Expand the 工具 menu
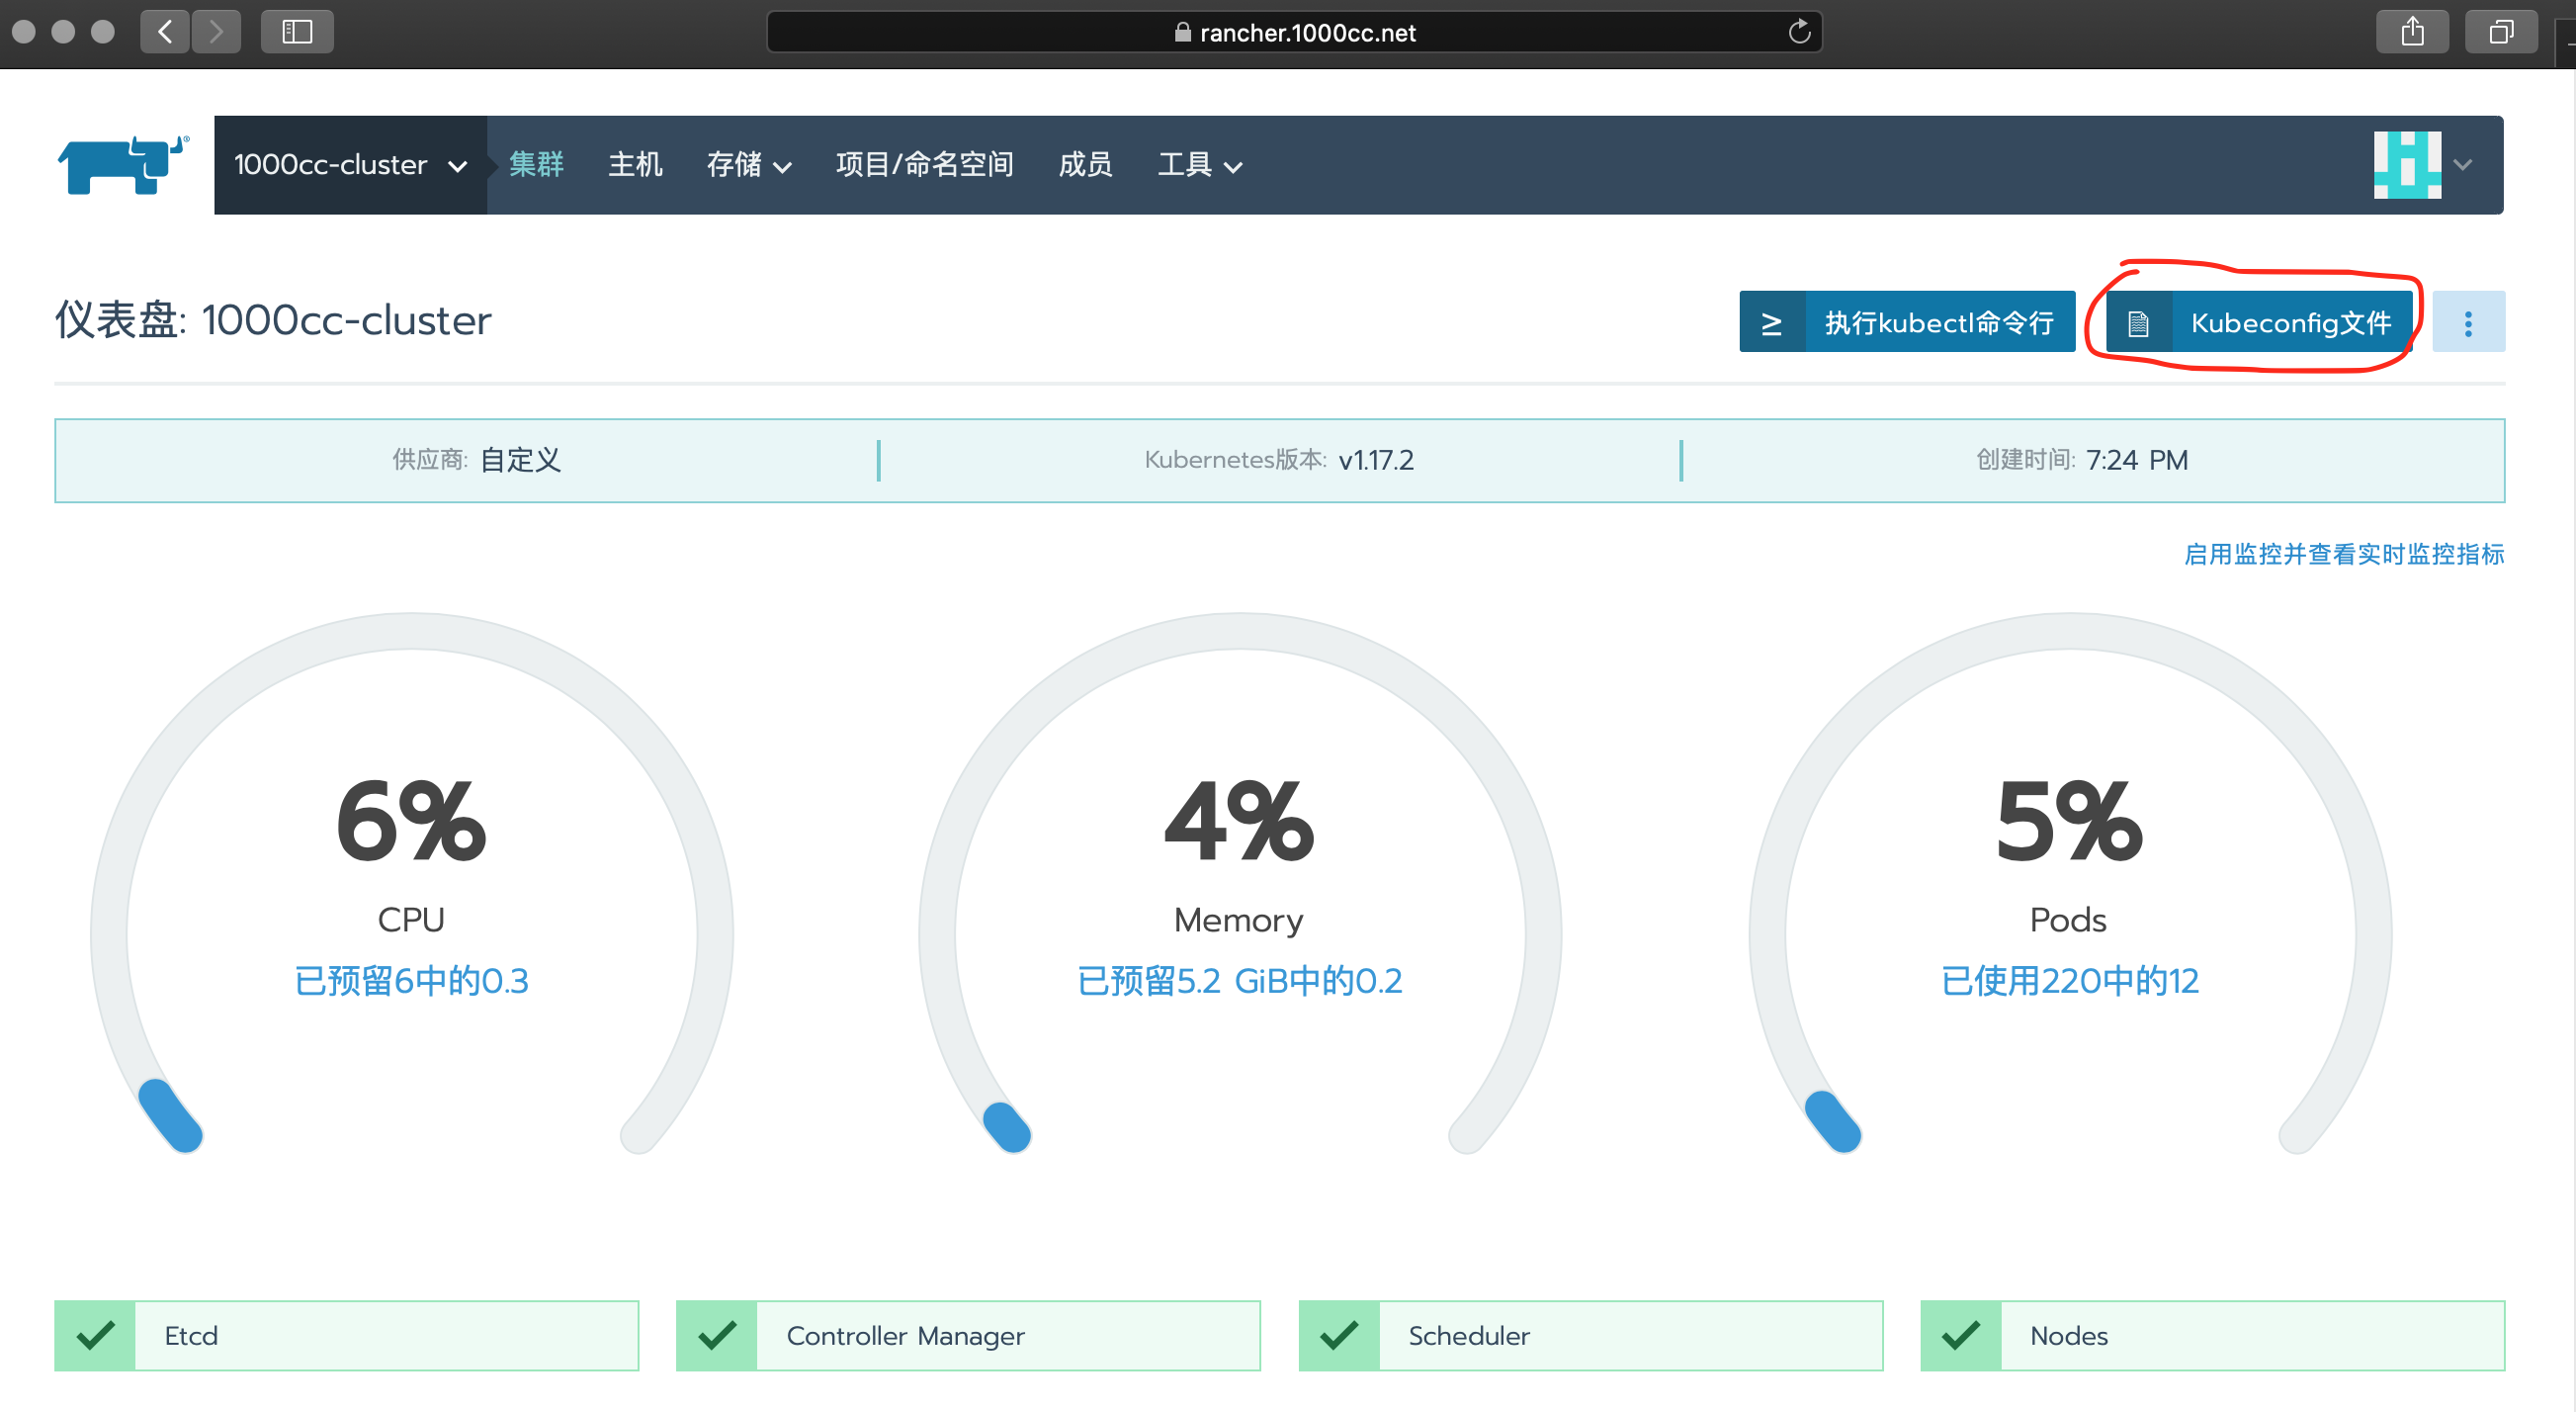Screen dimensions: 2576x1412 point(1200,165)
